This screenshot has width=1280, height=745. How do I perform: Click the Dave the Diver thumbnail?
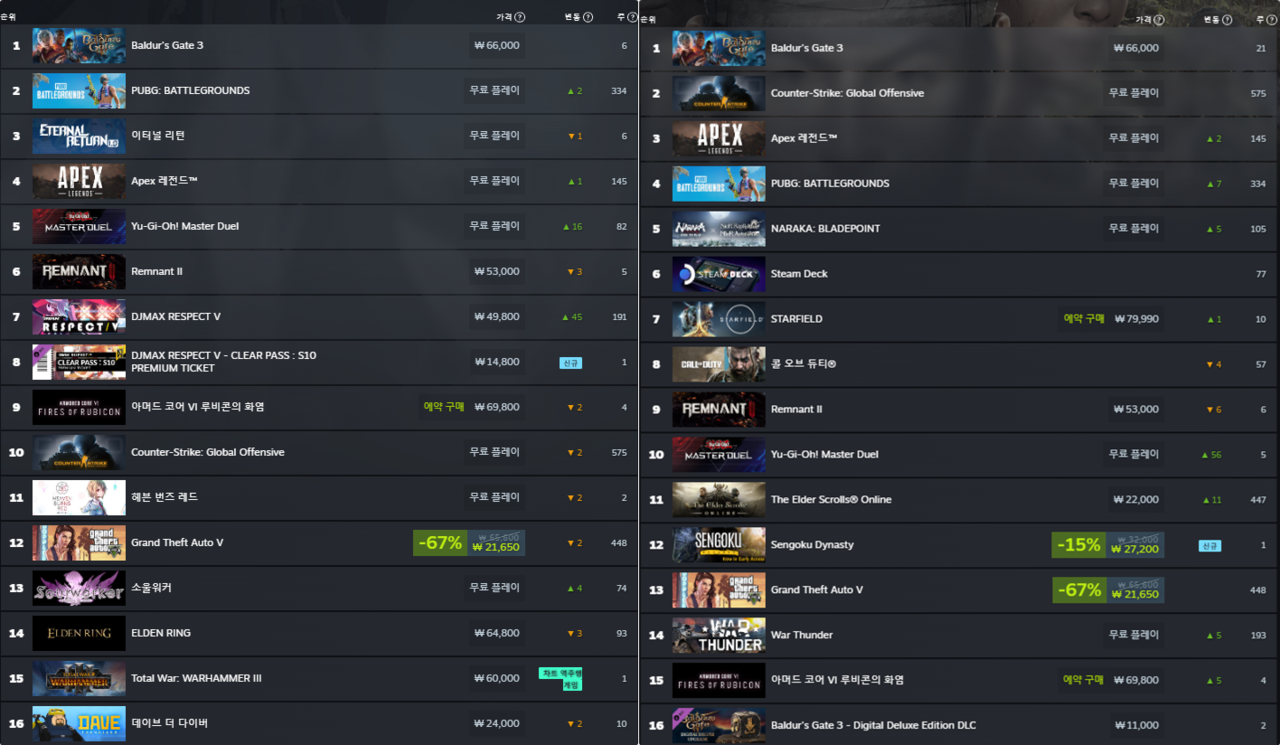coord(79,724)
